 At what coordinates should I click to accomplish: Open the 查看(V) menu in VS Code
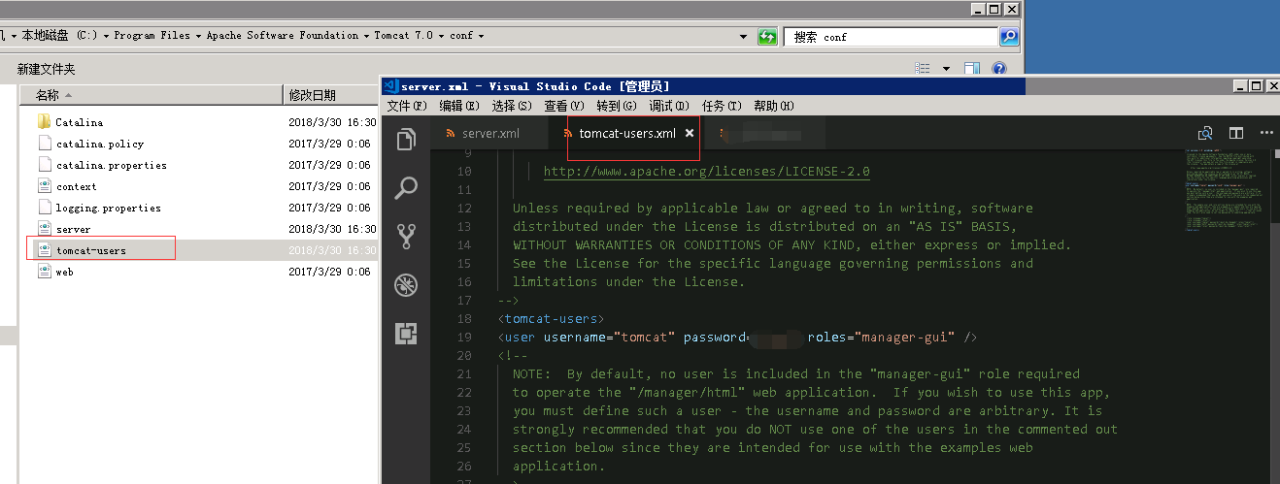(x=564, y=106)
